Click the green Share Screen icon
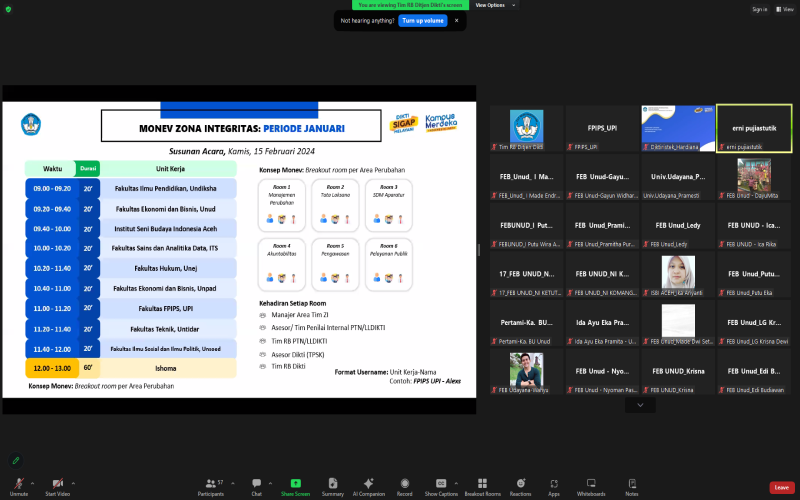The width and height of the screenshot is (800, 500). point(295,484)
